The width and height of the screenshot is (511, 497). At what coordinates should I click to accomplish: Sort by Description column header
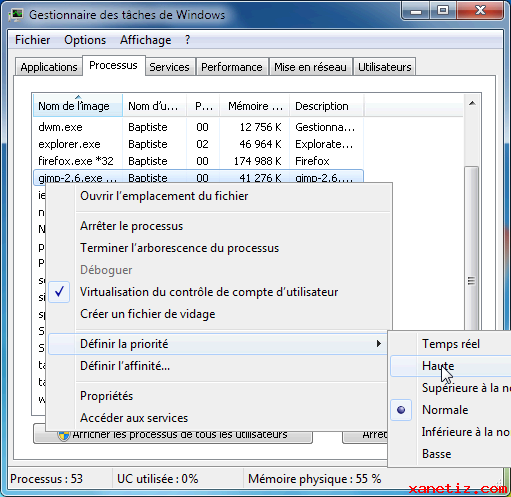click(x=327, y=106)
